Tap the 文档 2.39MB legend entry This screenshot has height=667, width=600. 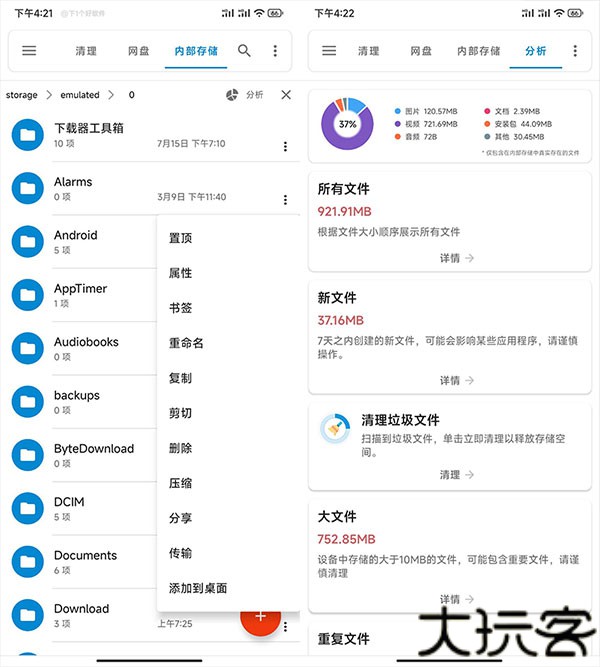pyautogui.click(x=512, y=111)
